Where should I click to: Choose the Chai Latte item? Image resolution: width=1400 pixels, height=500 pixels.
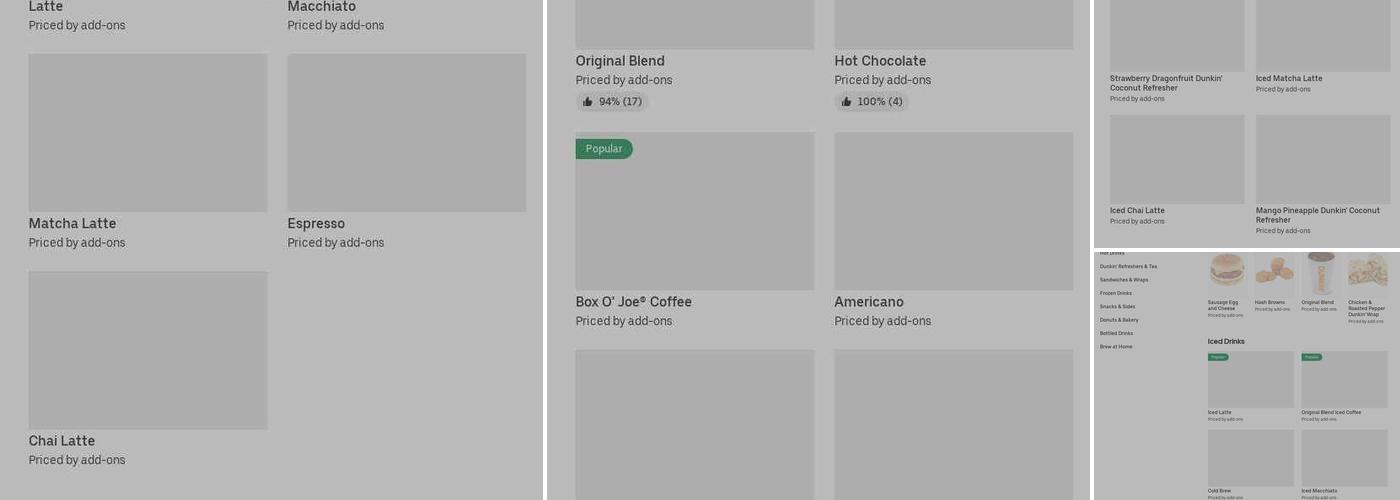[147, 350]
